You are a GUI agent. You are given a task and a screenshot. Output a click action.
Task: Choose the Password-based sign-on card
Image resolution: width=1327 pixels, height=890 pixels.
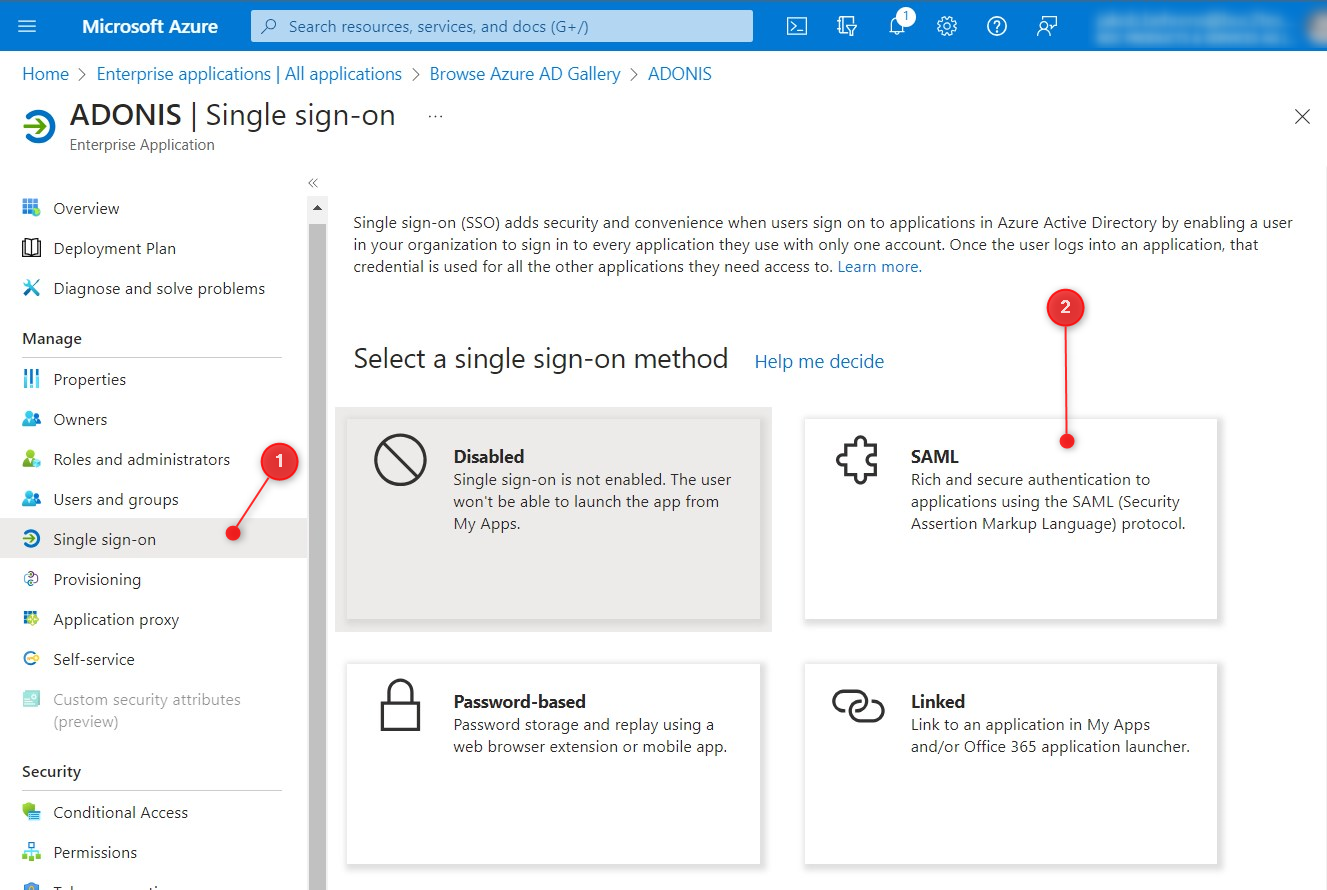coord(553,763)
